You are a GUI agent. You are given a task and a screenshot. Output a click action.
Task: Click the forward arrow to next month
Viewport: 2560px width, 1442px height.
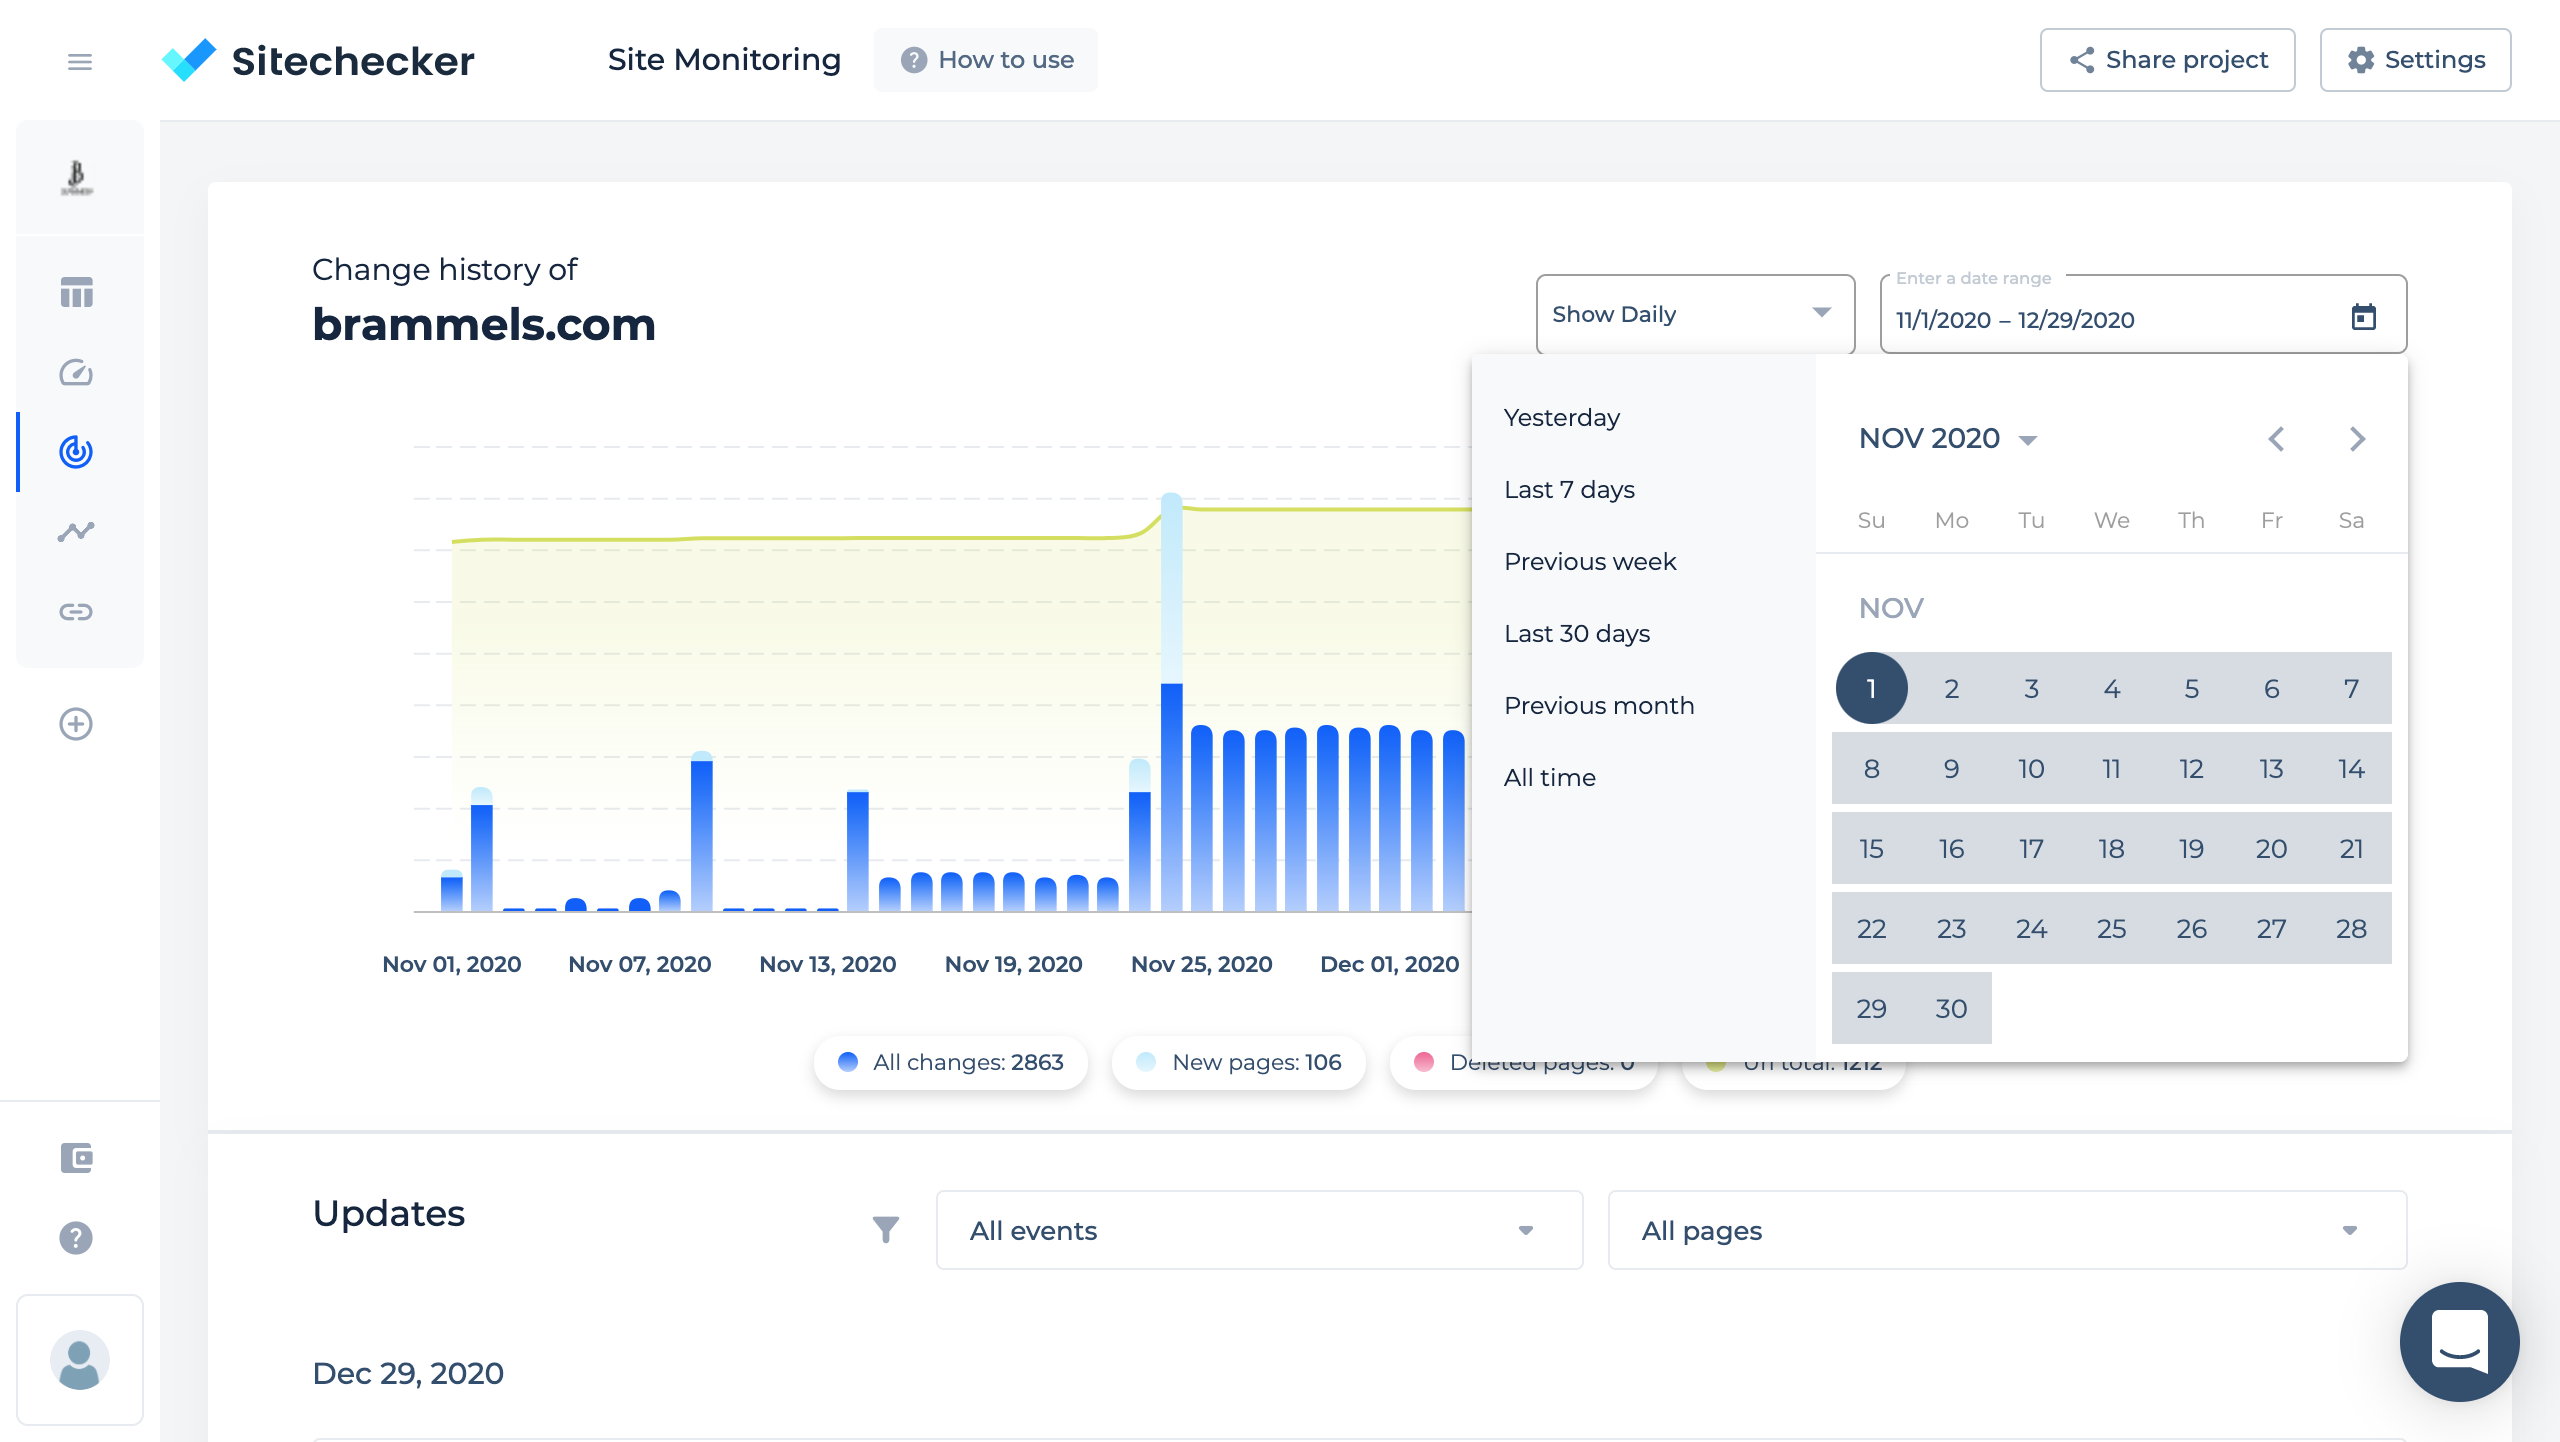2356,438
